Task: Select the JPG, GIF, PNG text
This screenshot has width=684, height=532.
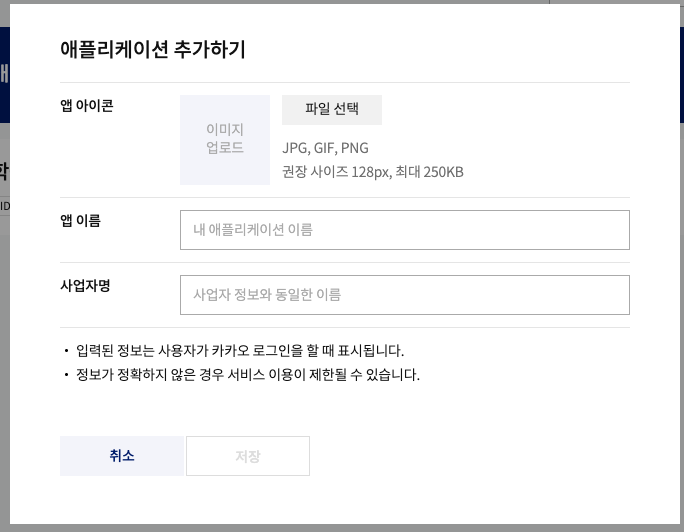Action: [325, 148]
